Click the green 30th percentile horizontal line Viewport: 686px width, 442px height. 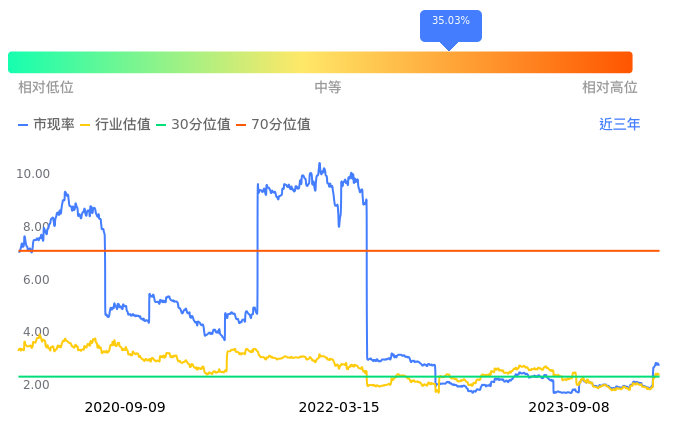[x=300, y=377]
